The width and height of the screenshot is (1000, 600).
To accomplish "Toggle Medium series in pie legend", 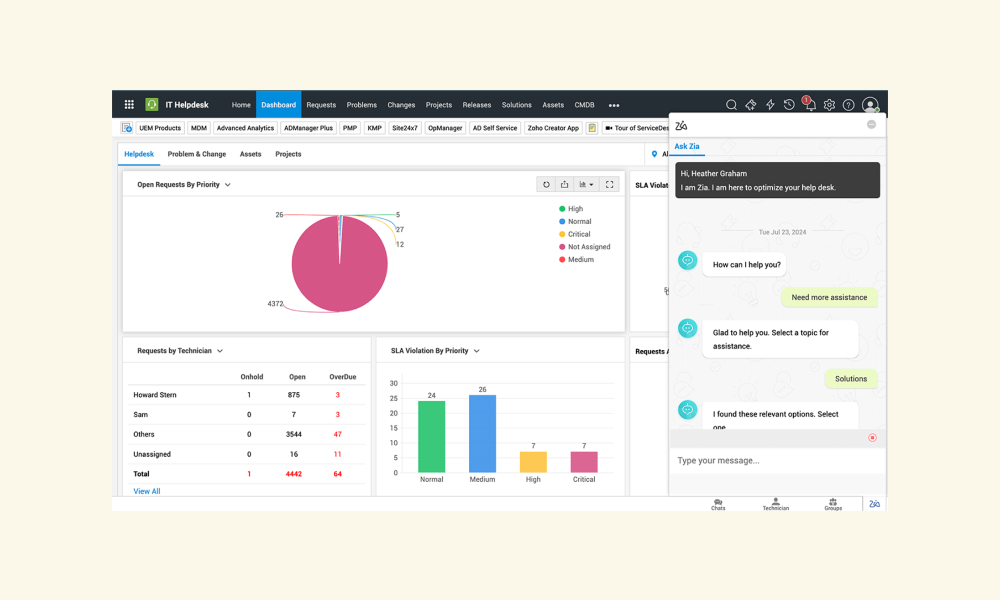I will point(576,260).
